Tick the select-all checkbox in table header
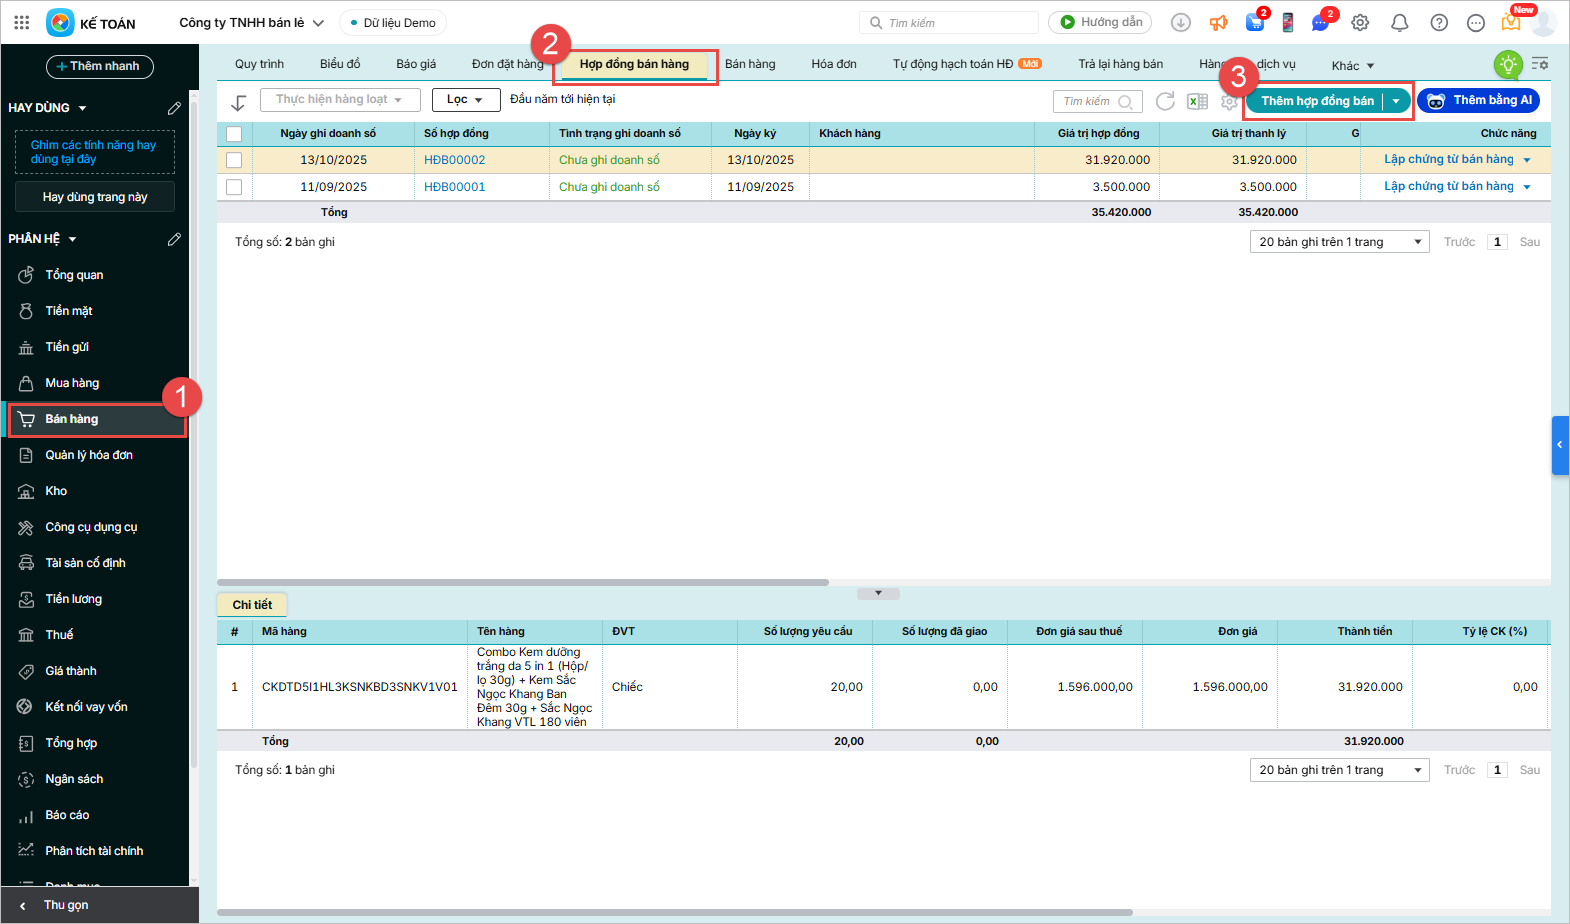The height and width of the screenshot is (924, 1570). (x=234, y=134)
